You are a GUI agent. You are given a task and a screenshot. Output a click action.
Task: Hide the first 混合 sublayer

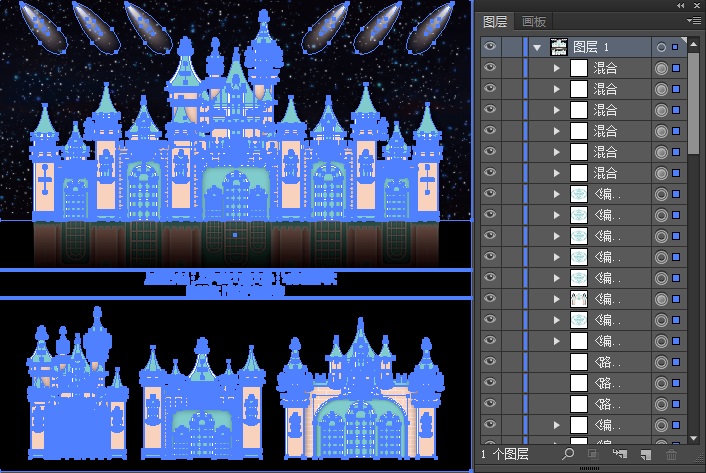click(490, 68)
